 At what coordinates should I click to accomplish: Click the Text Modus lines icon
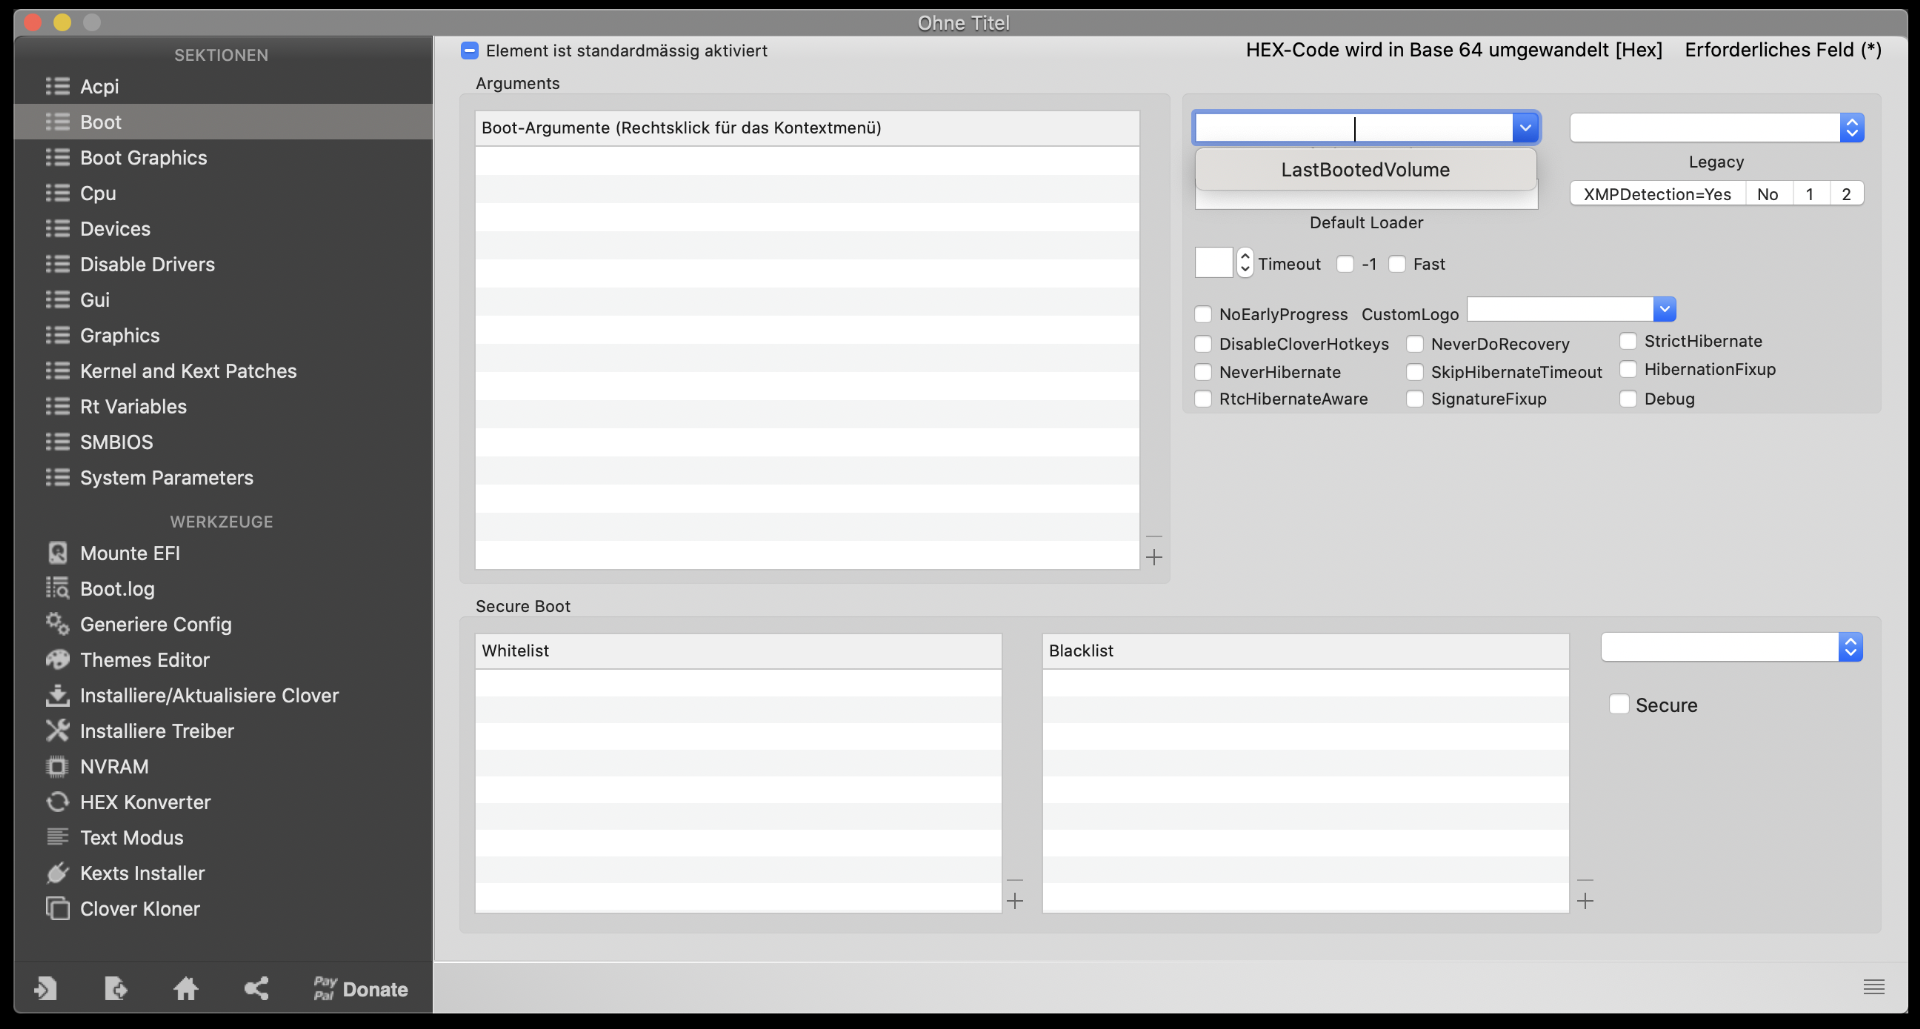click(x=58, y=838)
